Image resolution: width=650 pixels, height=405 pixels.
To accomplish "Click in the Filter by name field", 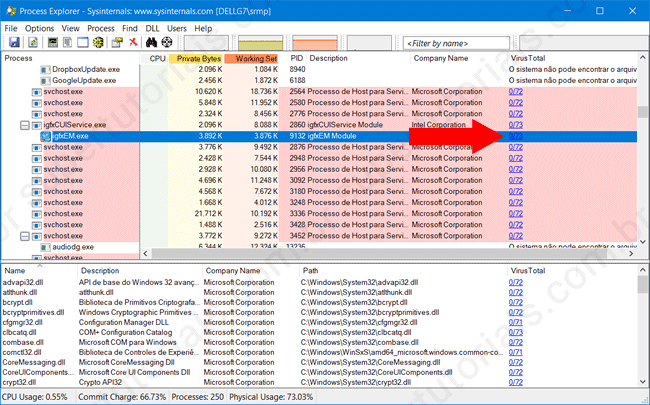I will click(455, 44).
